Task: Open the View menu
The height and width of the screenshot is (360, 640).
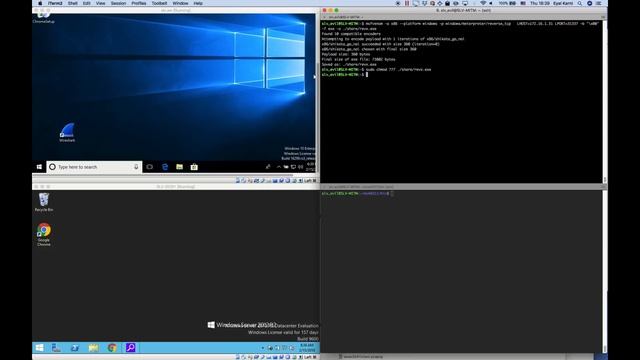Action: click(x=100, y=3)
